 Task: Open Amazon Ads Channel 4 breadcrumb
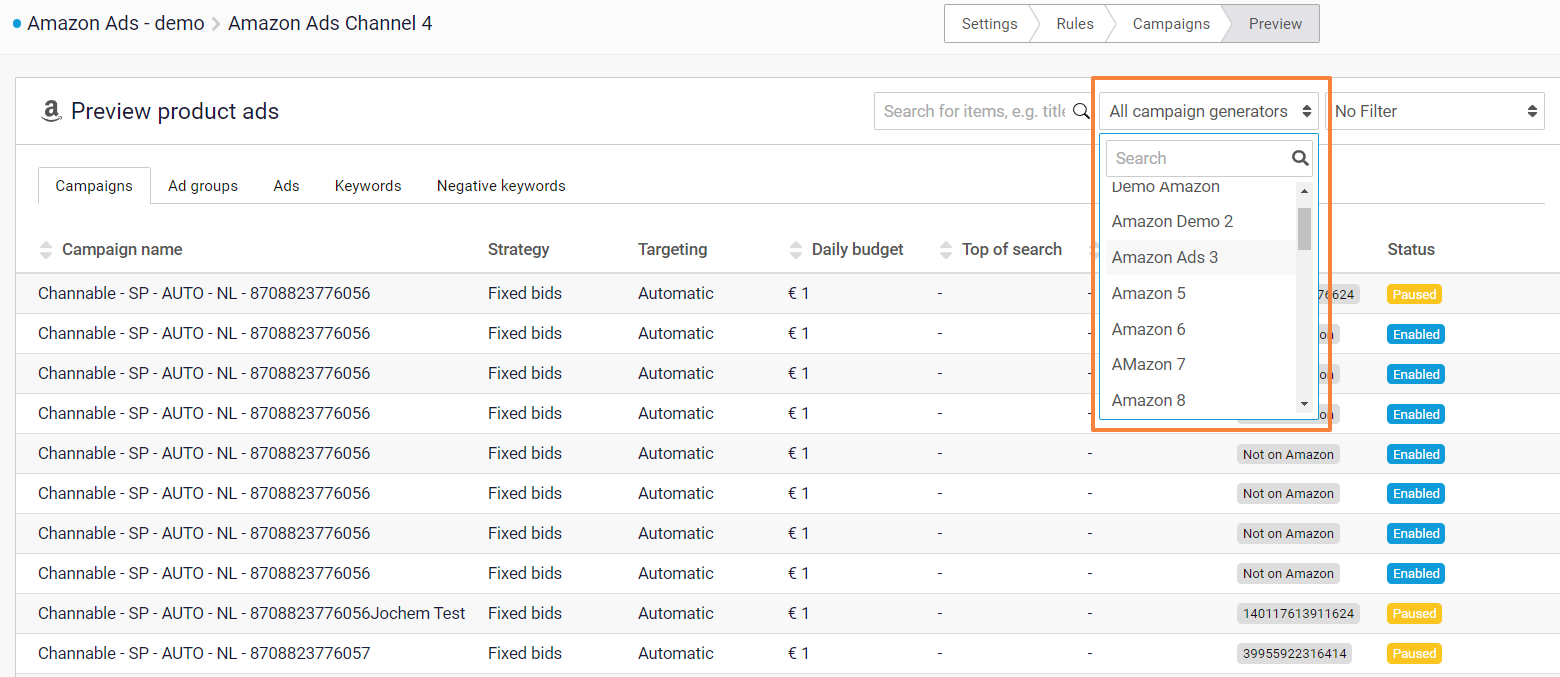pyautogui.click(x=330, y=23)
